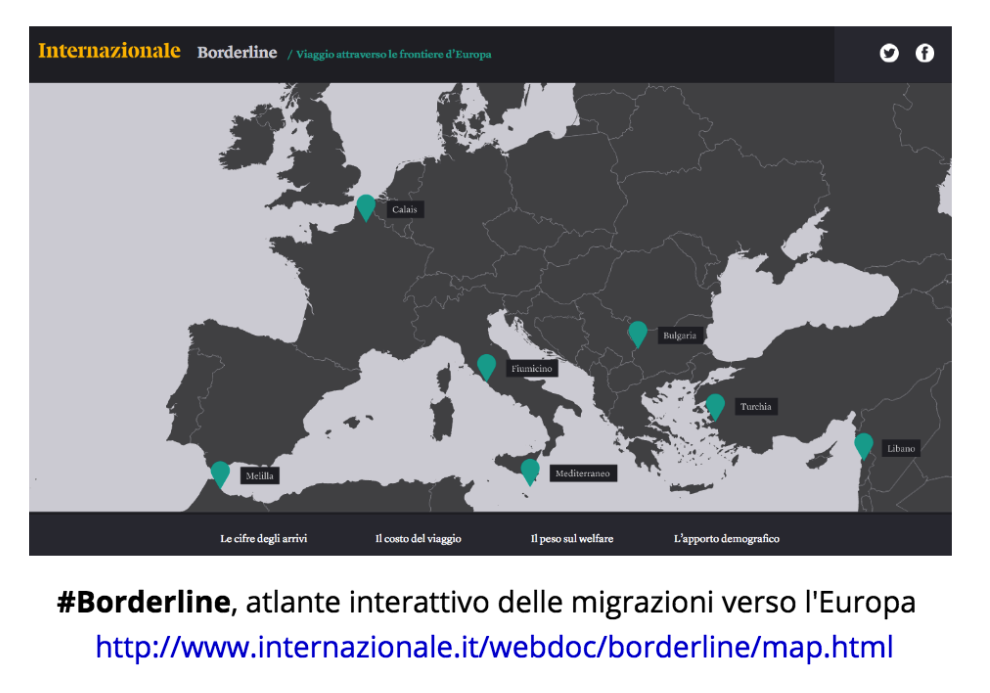Select the Fiumicino map pin
This screenshot has height=693, width=990.
486,367
